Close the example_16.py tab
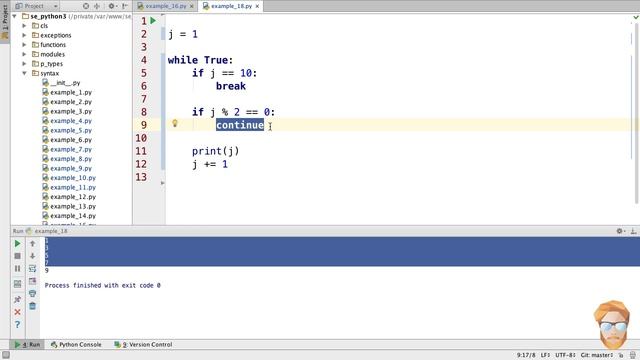The height and width of the screenshot is (360, 640). 191,7
